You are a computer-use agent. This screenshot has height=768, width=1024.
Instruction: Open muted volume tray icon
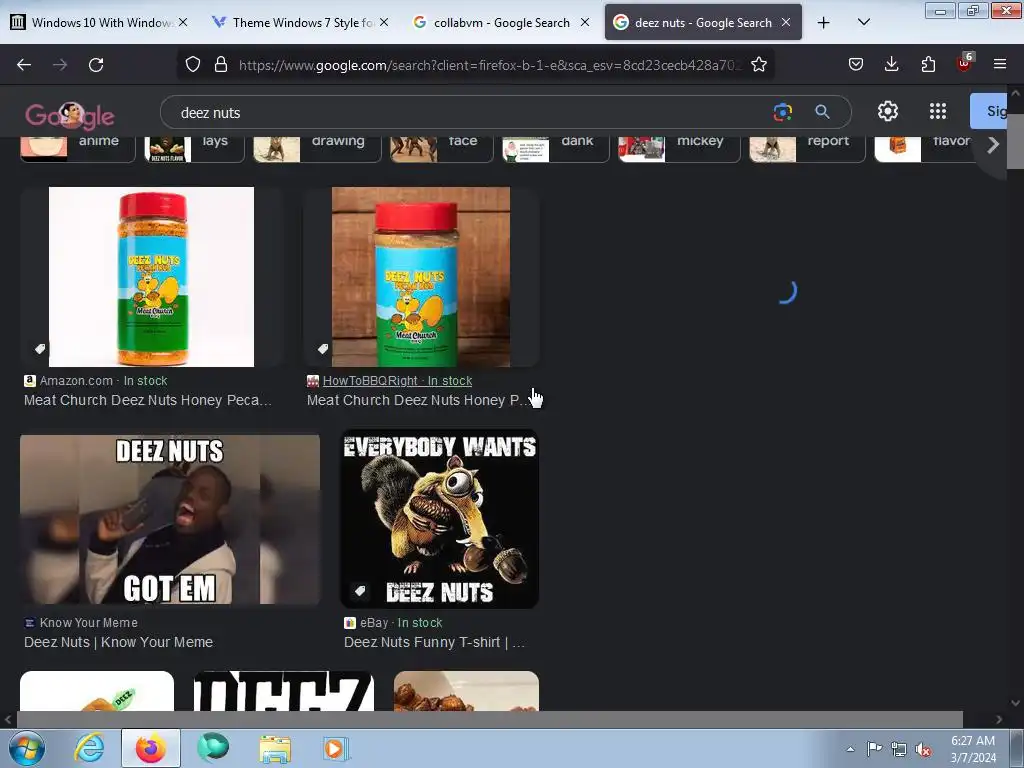[x=923, y=750]
